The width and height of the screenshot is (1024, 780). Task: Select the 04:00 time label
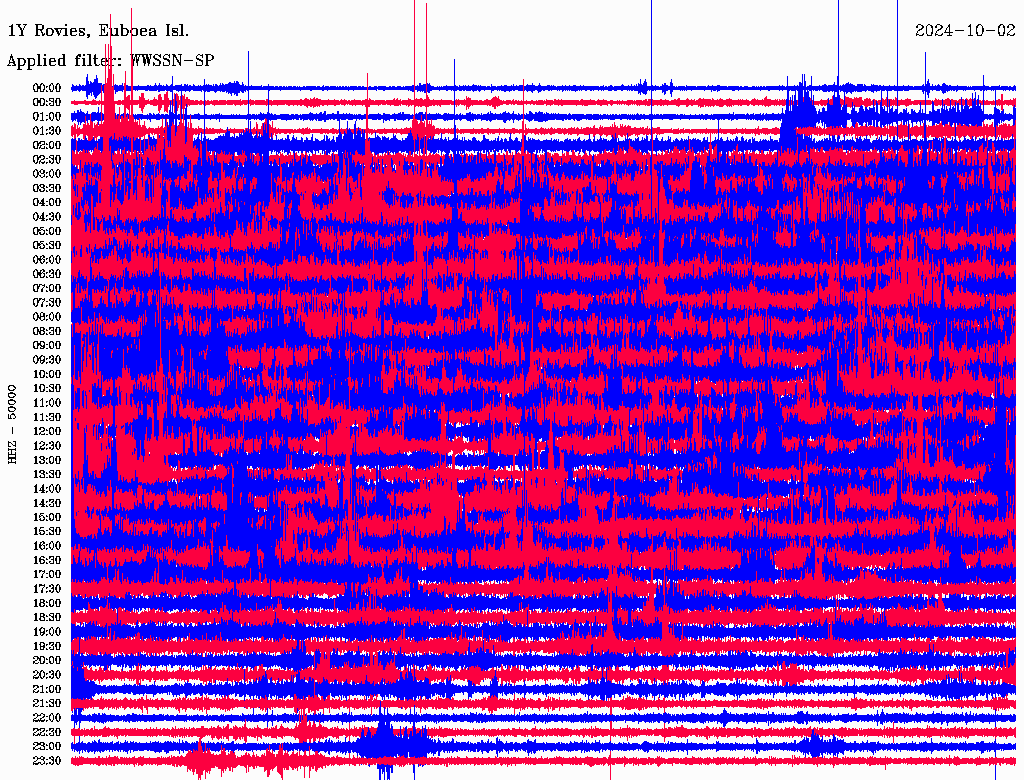point(47,203)
